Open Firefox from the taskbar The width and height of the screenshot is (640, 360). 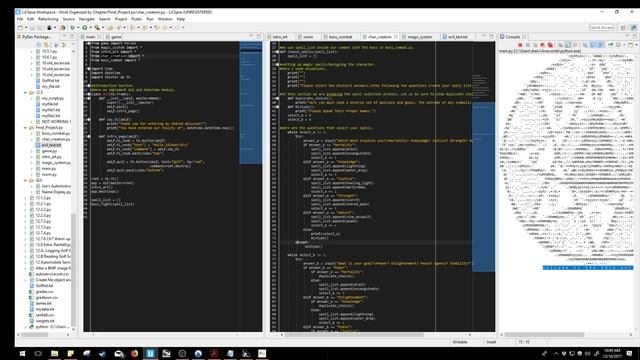pyautogui.click(x=134, y=353)
